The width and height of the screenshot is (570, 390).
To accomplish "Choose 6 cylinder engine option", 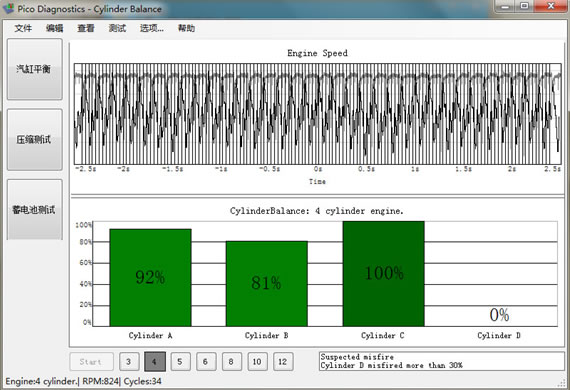I will (206, 362).
